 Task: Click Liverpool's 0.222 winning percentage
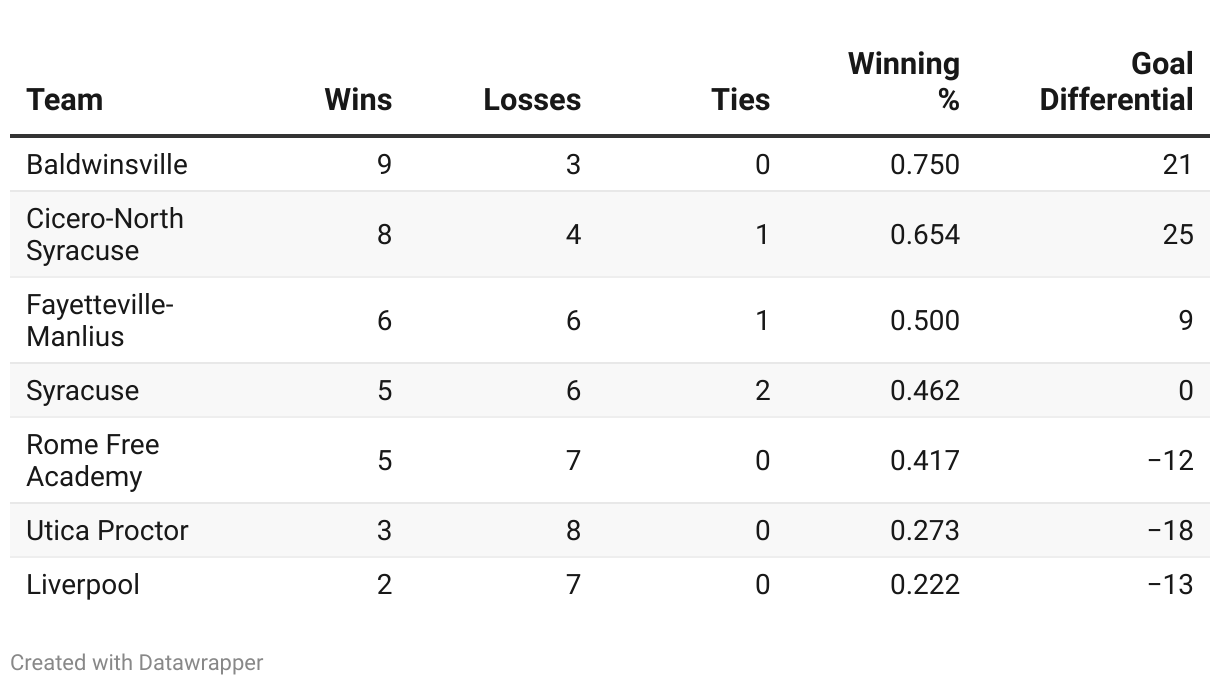click(x=924, y=584)
